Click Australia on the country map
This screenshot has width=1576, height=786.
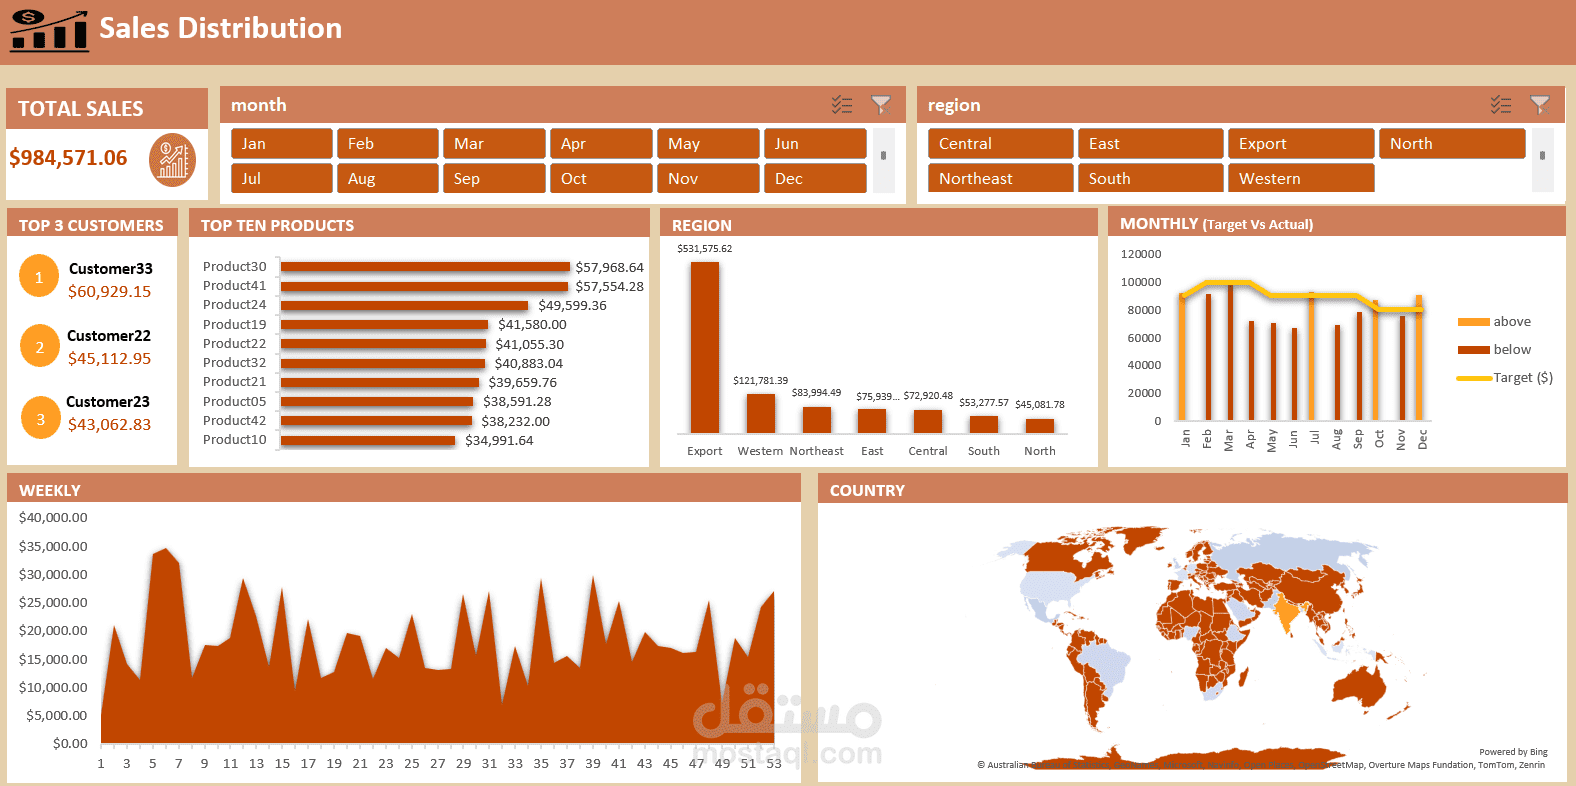pyautogui.click(x=1360, y=687)
